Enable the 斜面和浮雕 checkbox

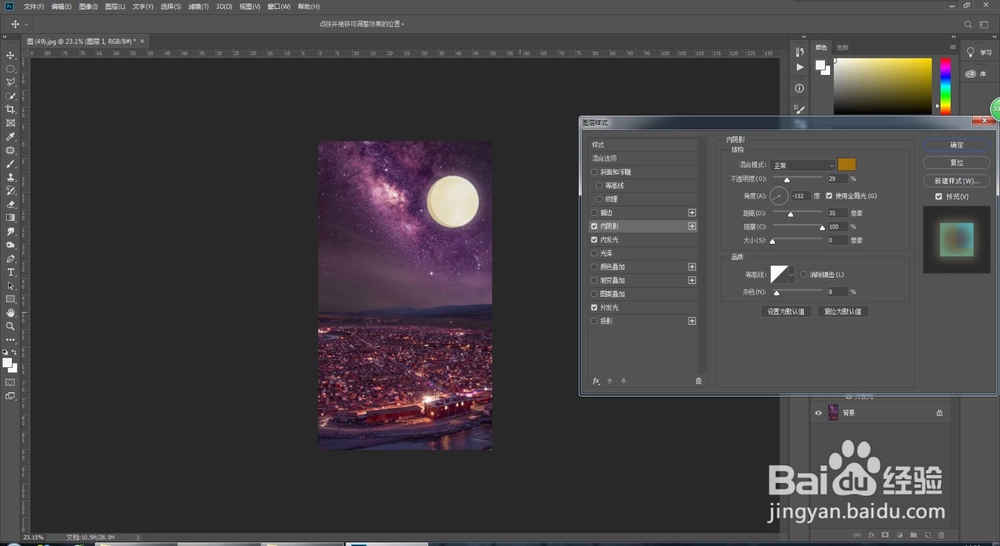pyautogui.click(x=594, y=172)
